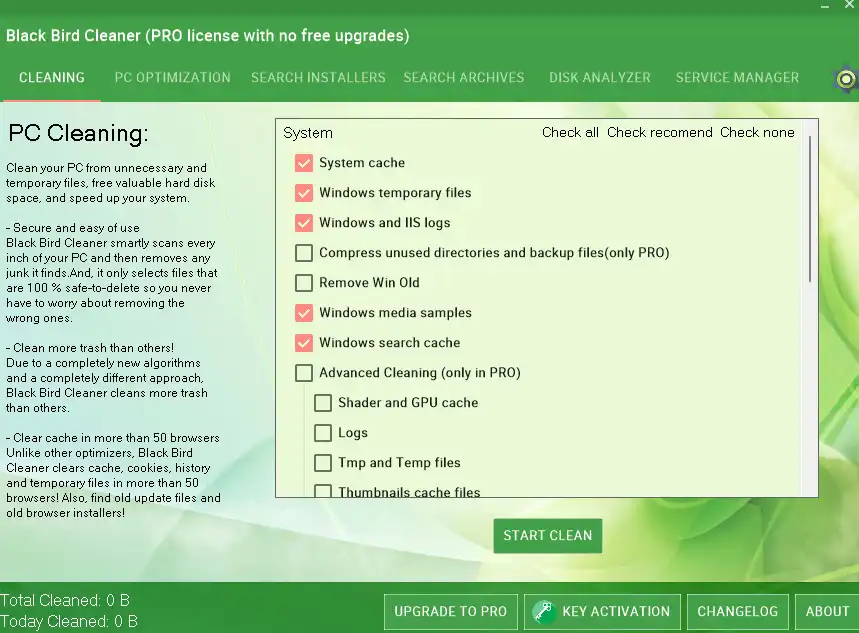This screenshot has height=633, width=859.
Task: Switch to the PC Optimization tab
Action: point(172,77)
